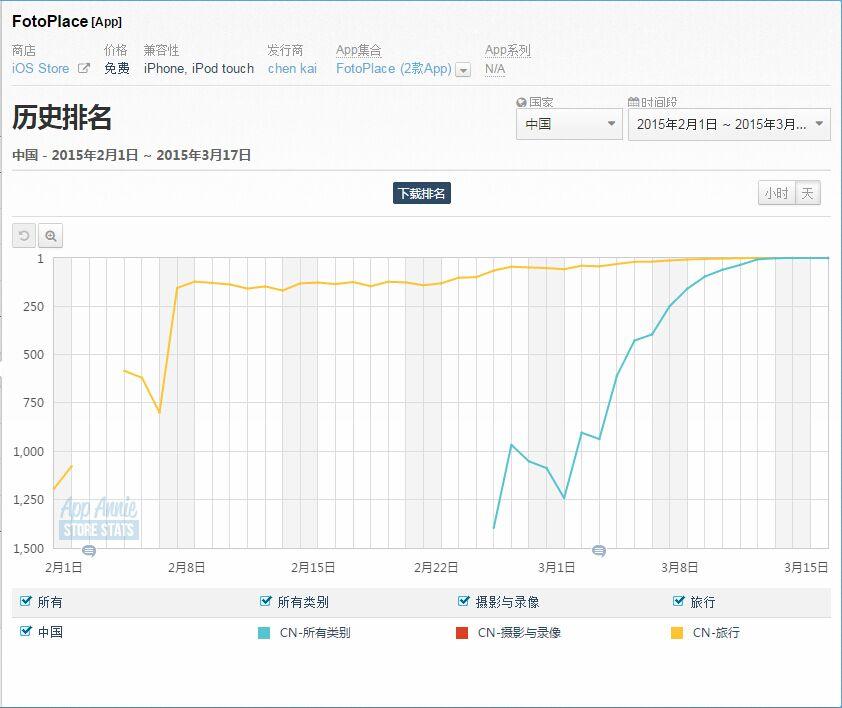Click the CN-摄影与录像 red color swatch

pyautogui.click(x=462, y=633)
